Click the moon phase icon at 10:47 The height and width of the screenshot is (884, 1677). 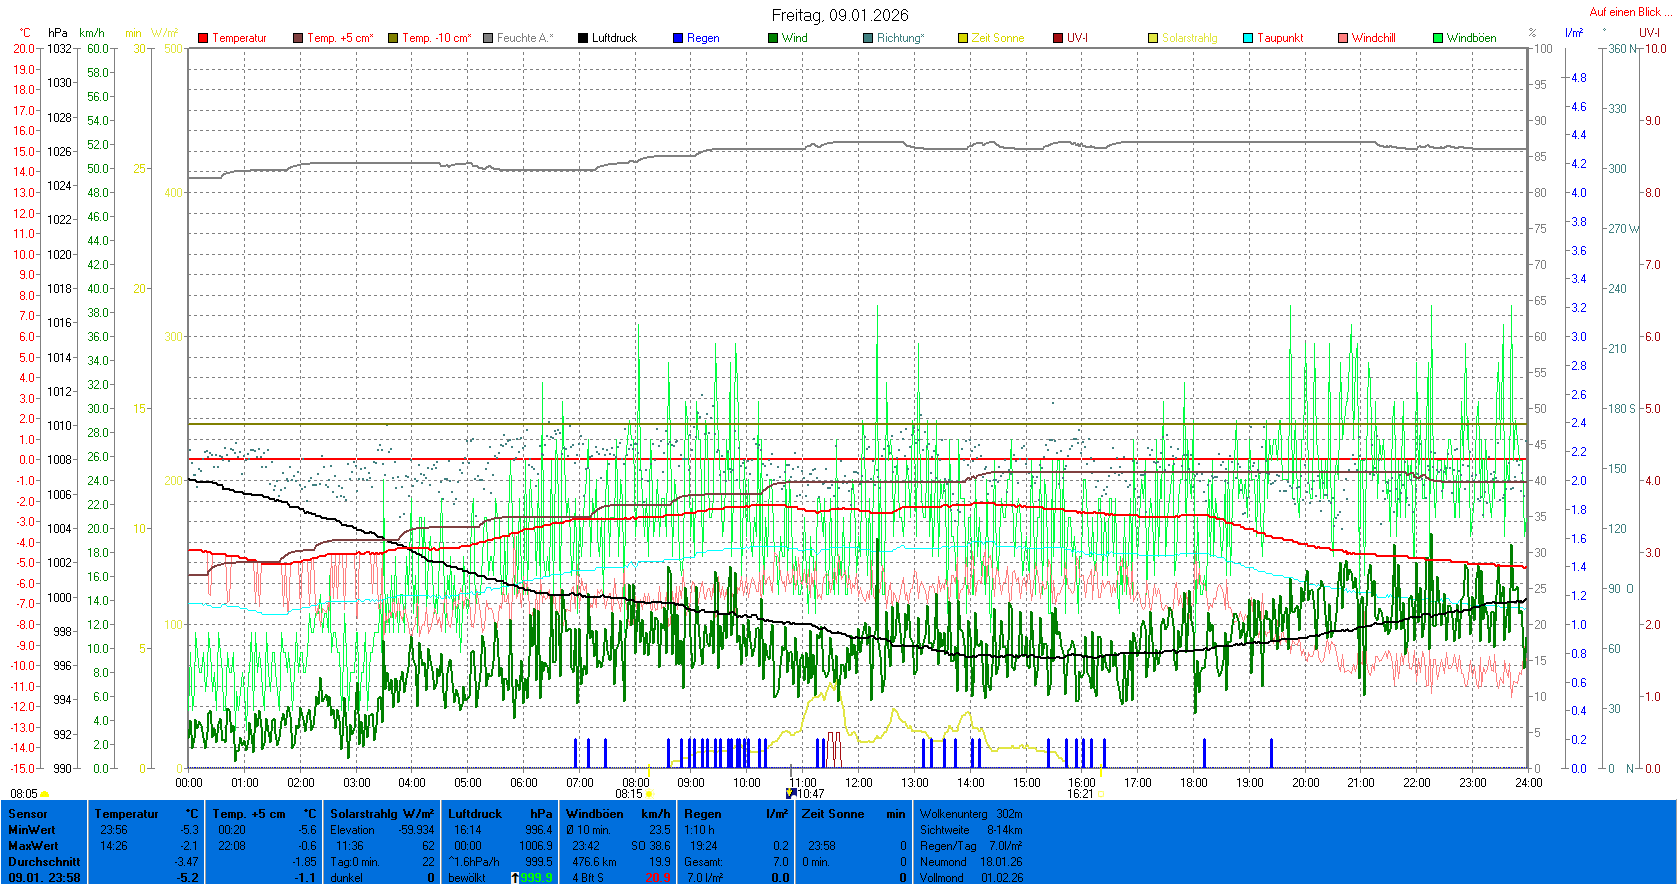click(x=791, y=793)
